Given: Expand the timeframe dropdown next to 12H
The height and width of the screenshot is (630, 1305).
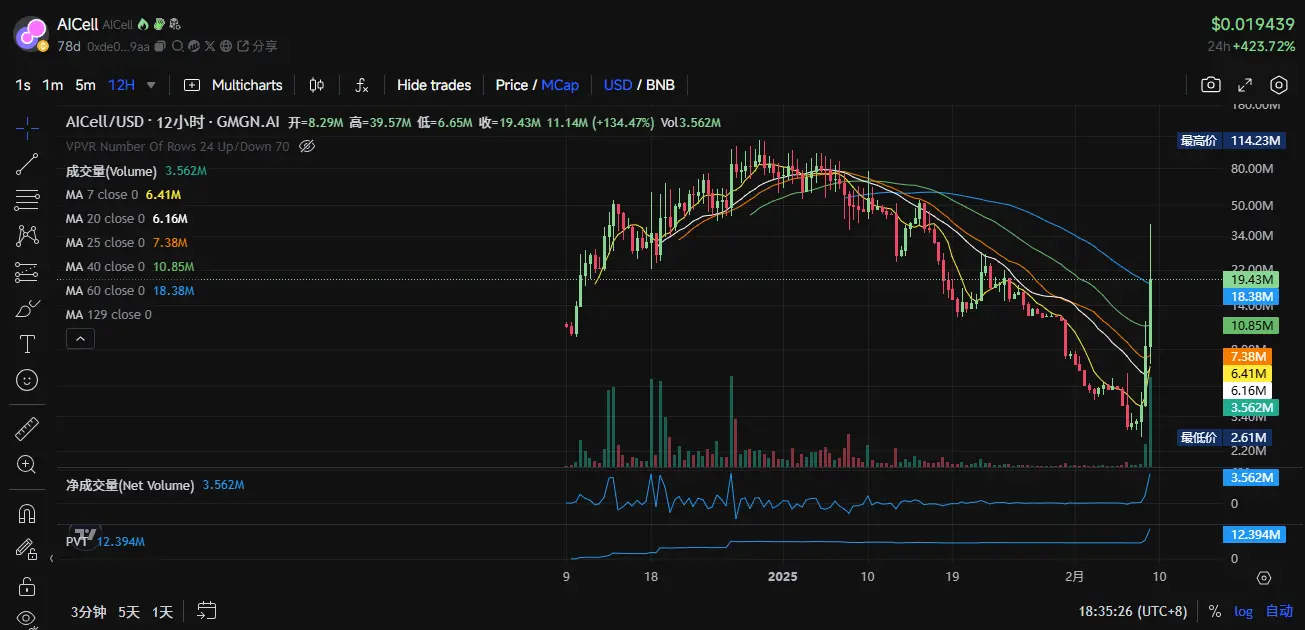Looking at the screenshot, I should click(x=151, y=85).
